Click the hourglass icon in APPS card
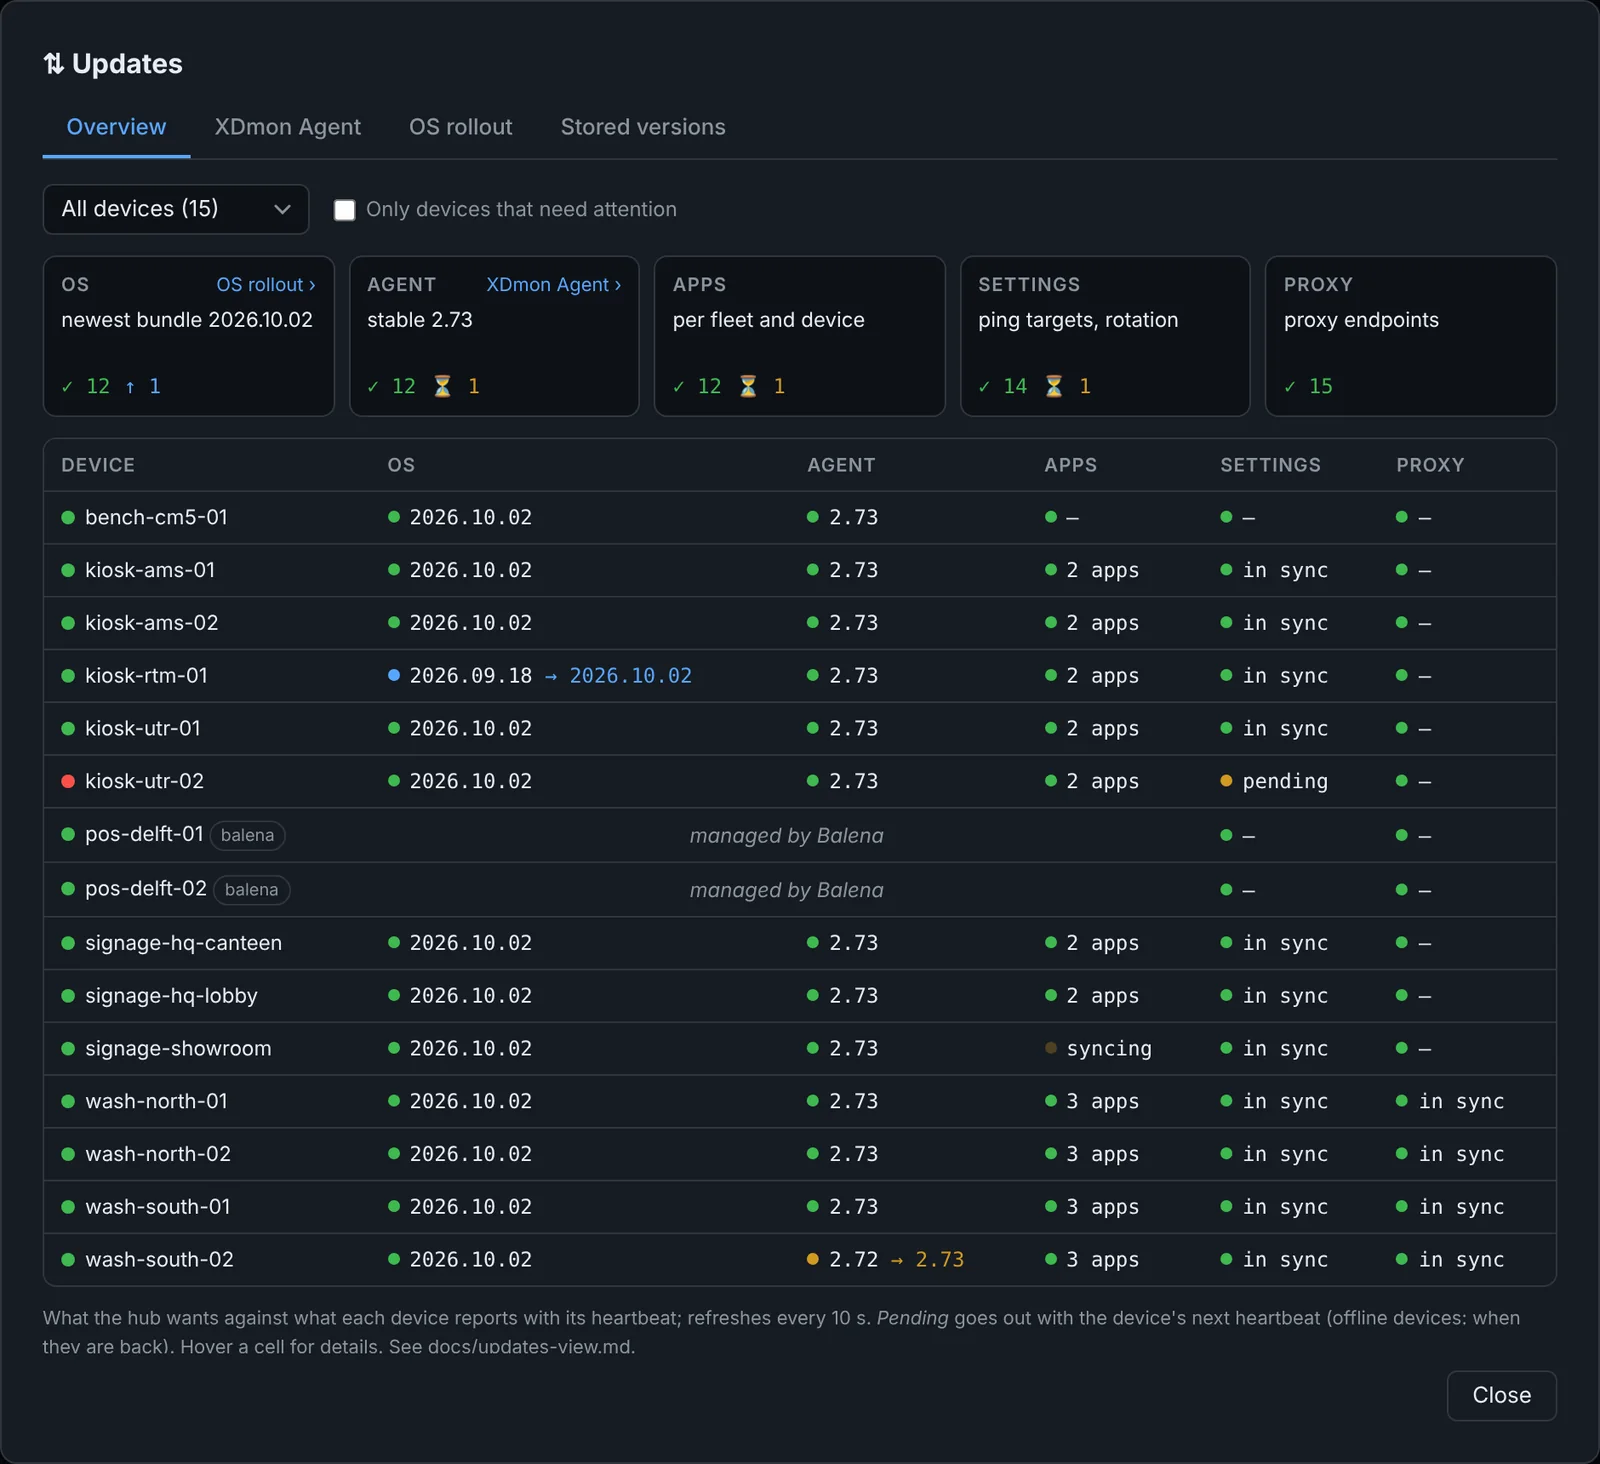Viewport: 1600px width, 1464px height. click(x=748, y=386)
